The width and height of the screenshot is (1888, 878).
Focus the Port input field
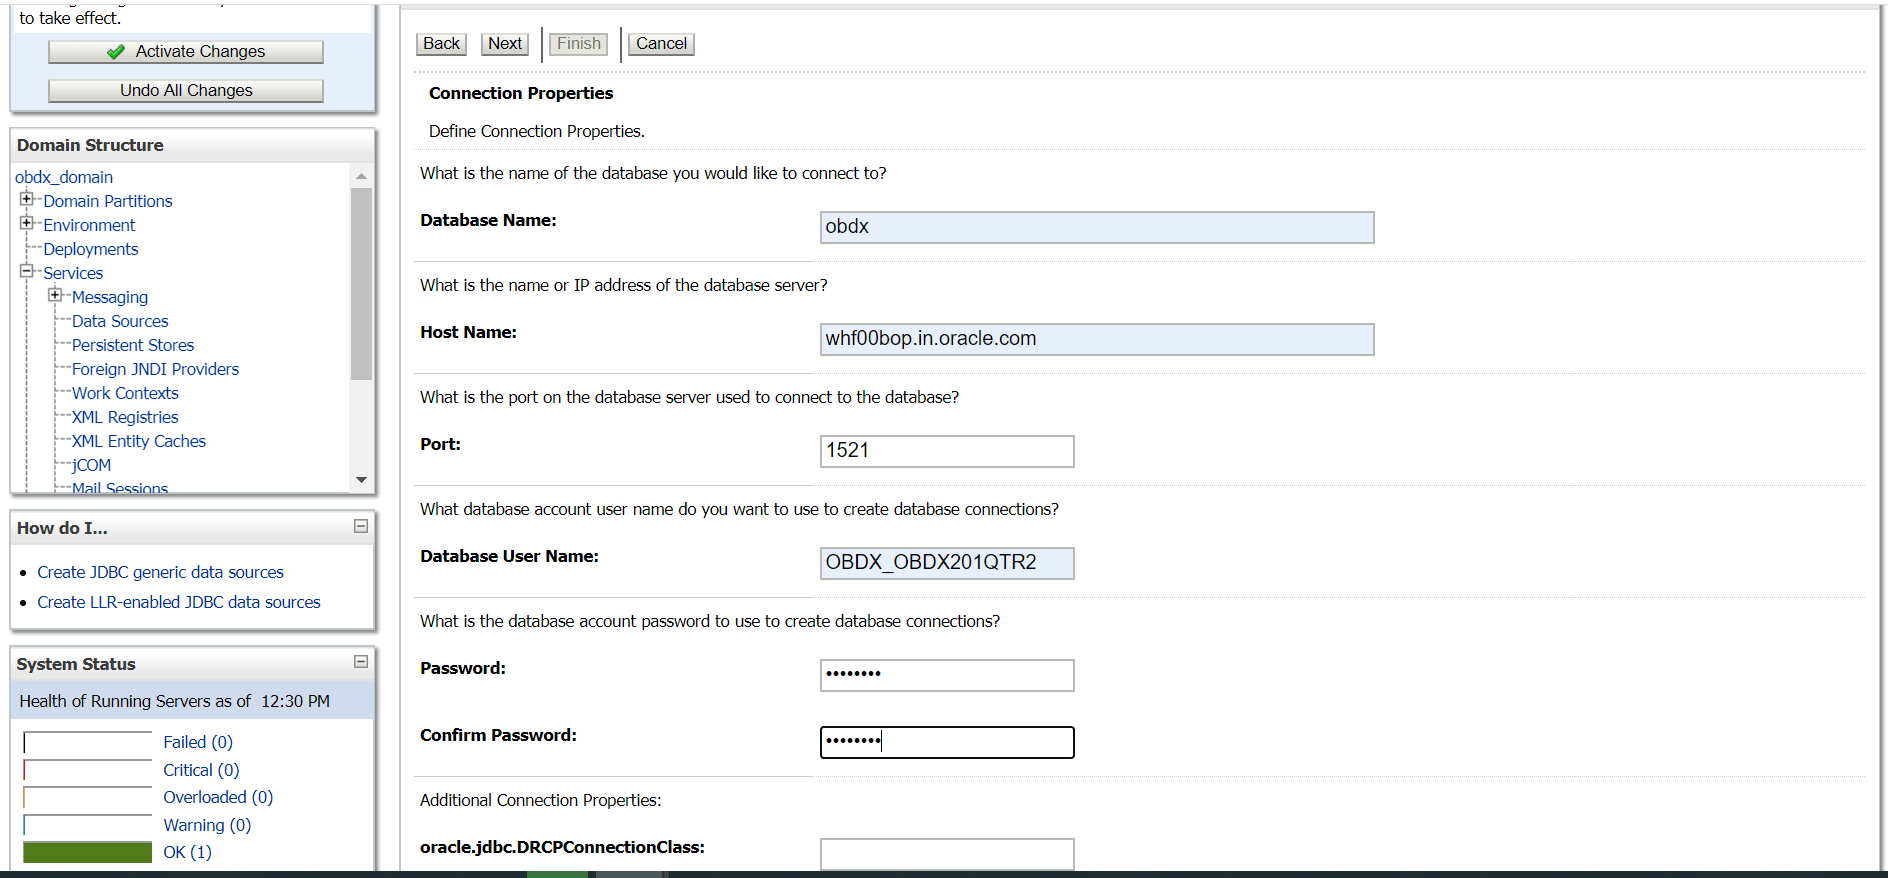[946, 451]
